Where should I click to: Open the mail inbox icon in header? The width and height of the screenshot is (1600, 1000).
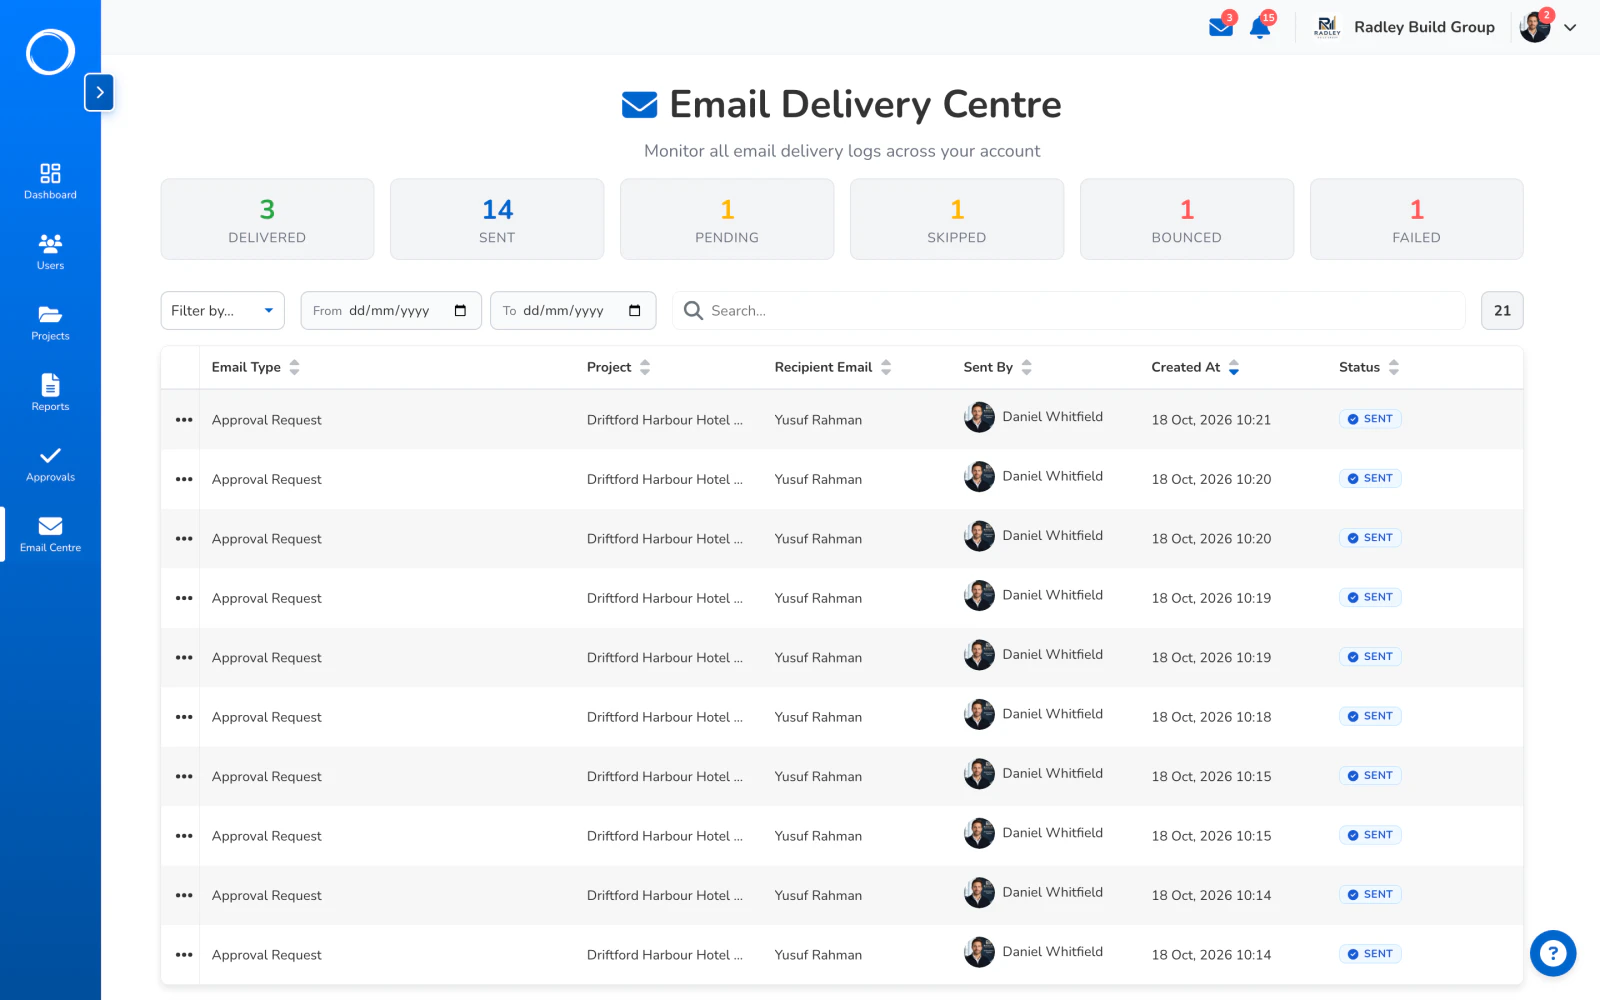pyautogui.click(x=1221, y=26)
